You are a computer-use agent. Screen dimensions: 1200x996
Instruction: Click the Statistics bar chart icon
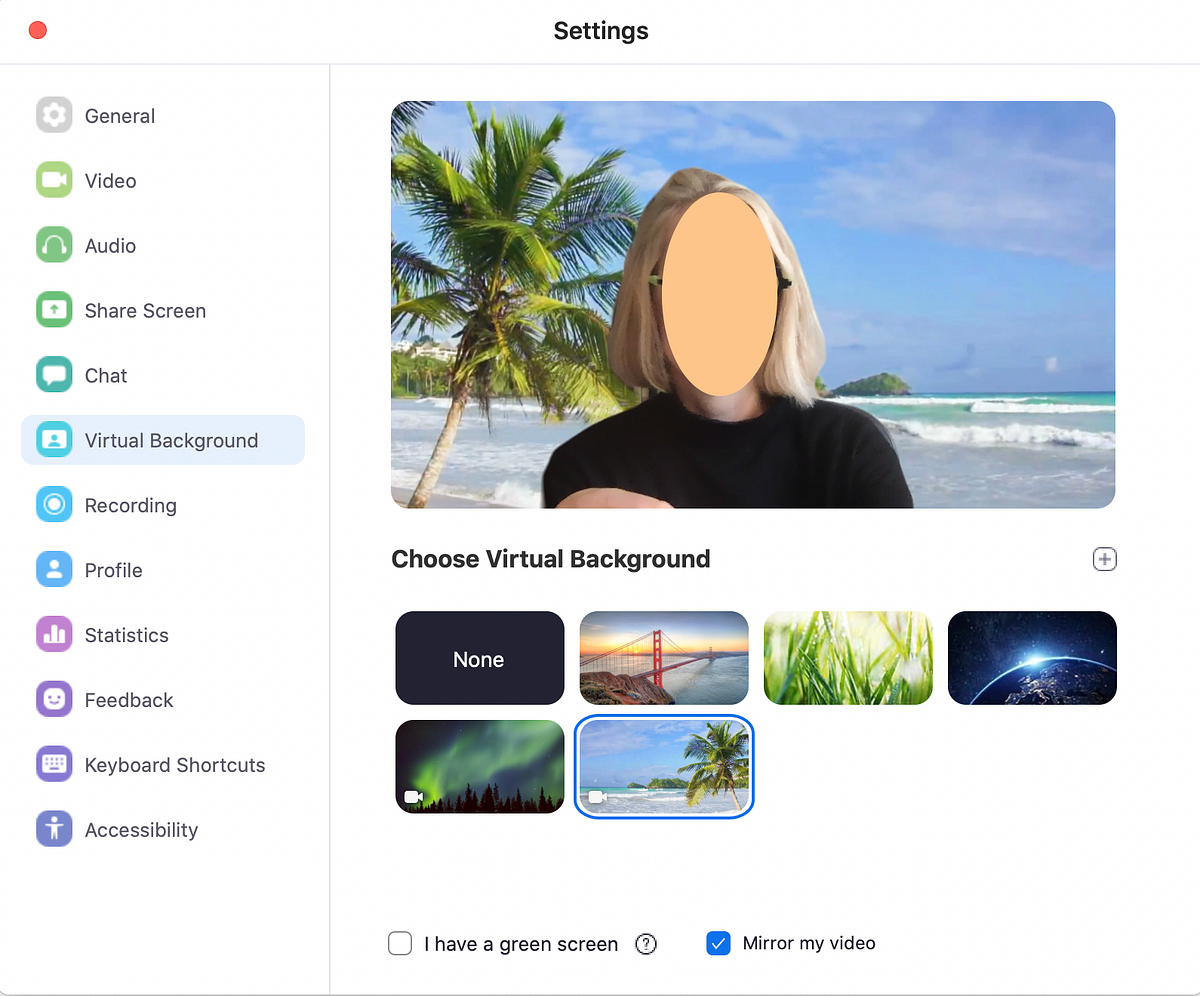pyautogui.click(x=54, y=635)
